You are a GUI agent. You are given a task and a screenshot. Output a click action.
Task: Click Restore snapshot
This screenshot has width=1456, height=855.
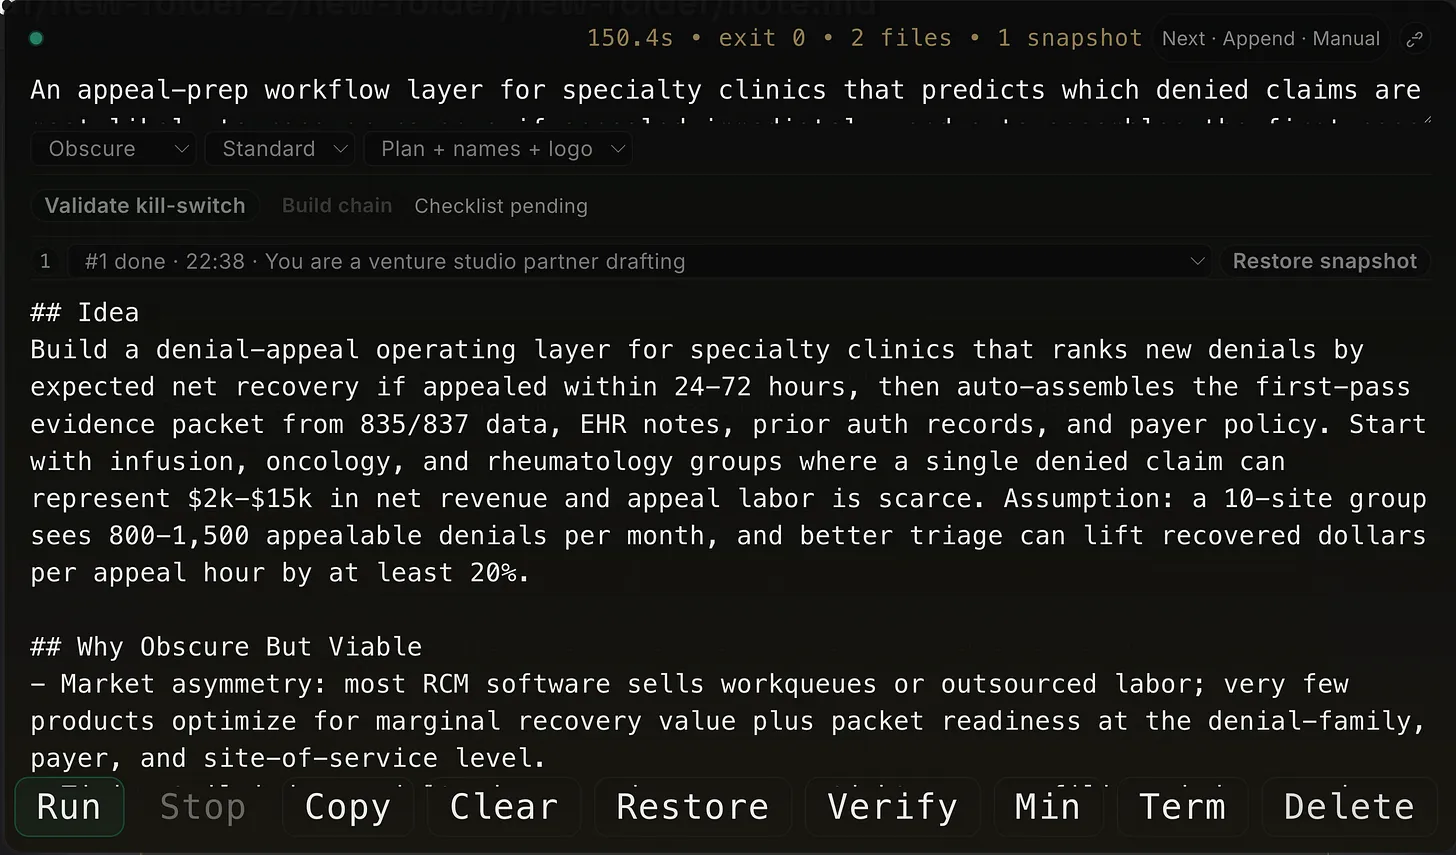[x=1325, y=261]
